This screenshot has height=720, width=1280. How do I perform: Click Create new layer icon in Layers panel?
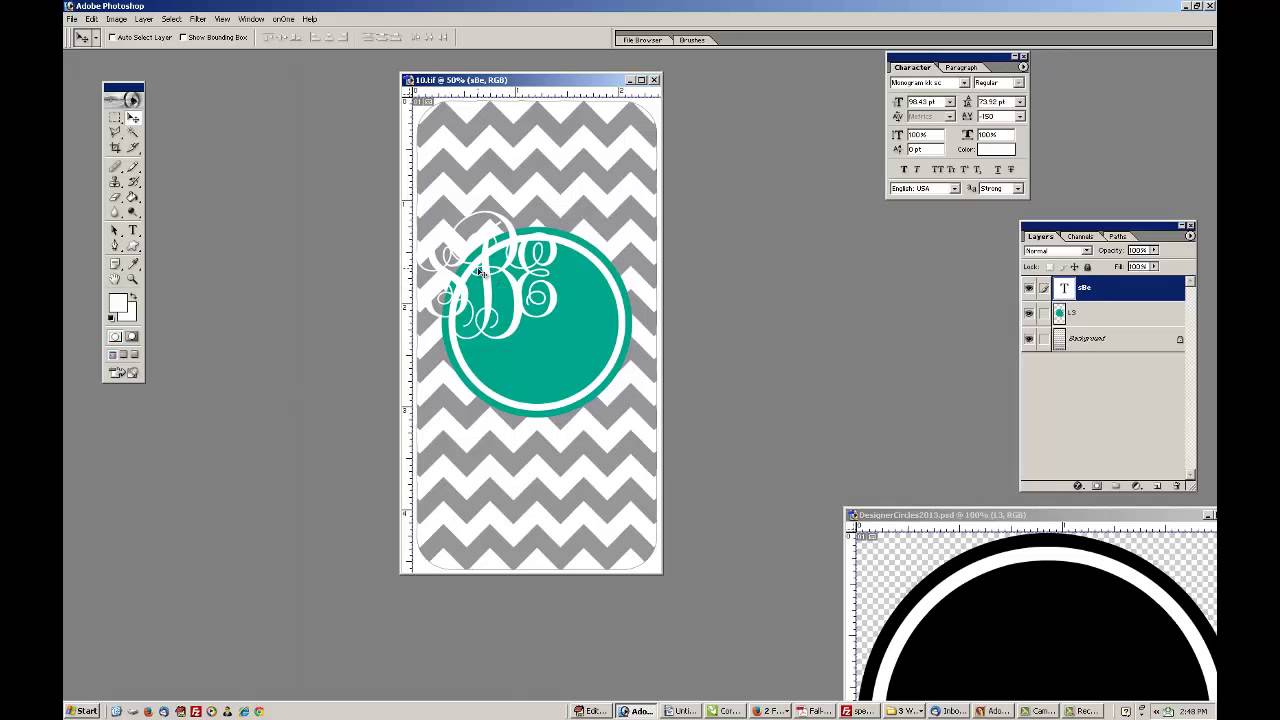click(1157, 486)
